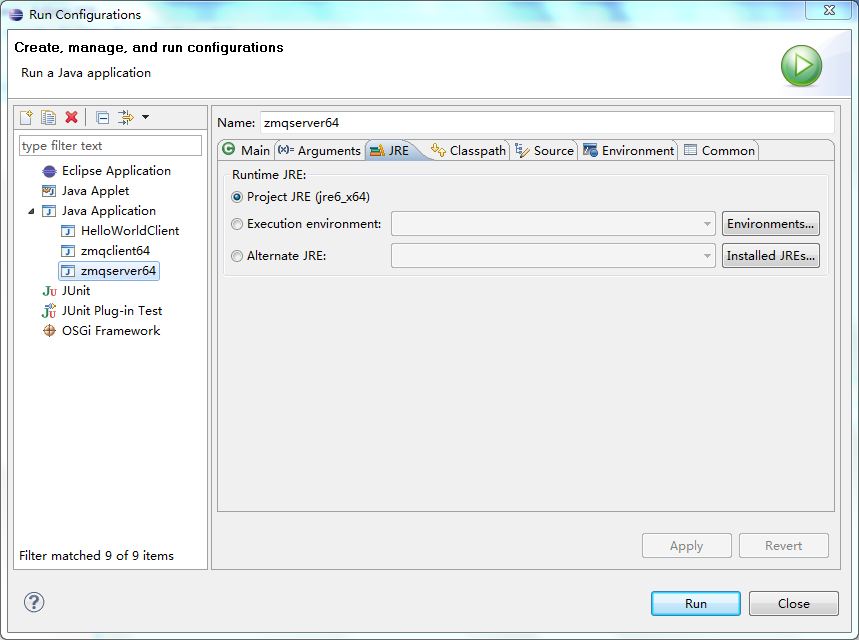Switch to the Classpath tab

click(468, 151)
